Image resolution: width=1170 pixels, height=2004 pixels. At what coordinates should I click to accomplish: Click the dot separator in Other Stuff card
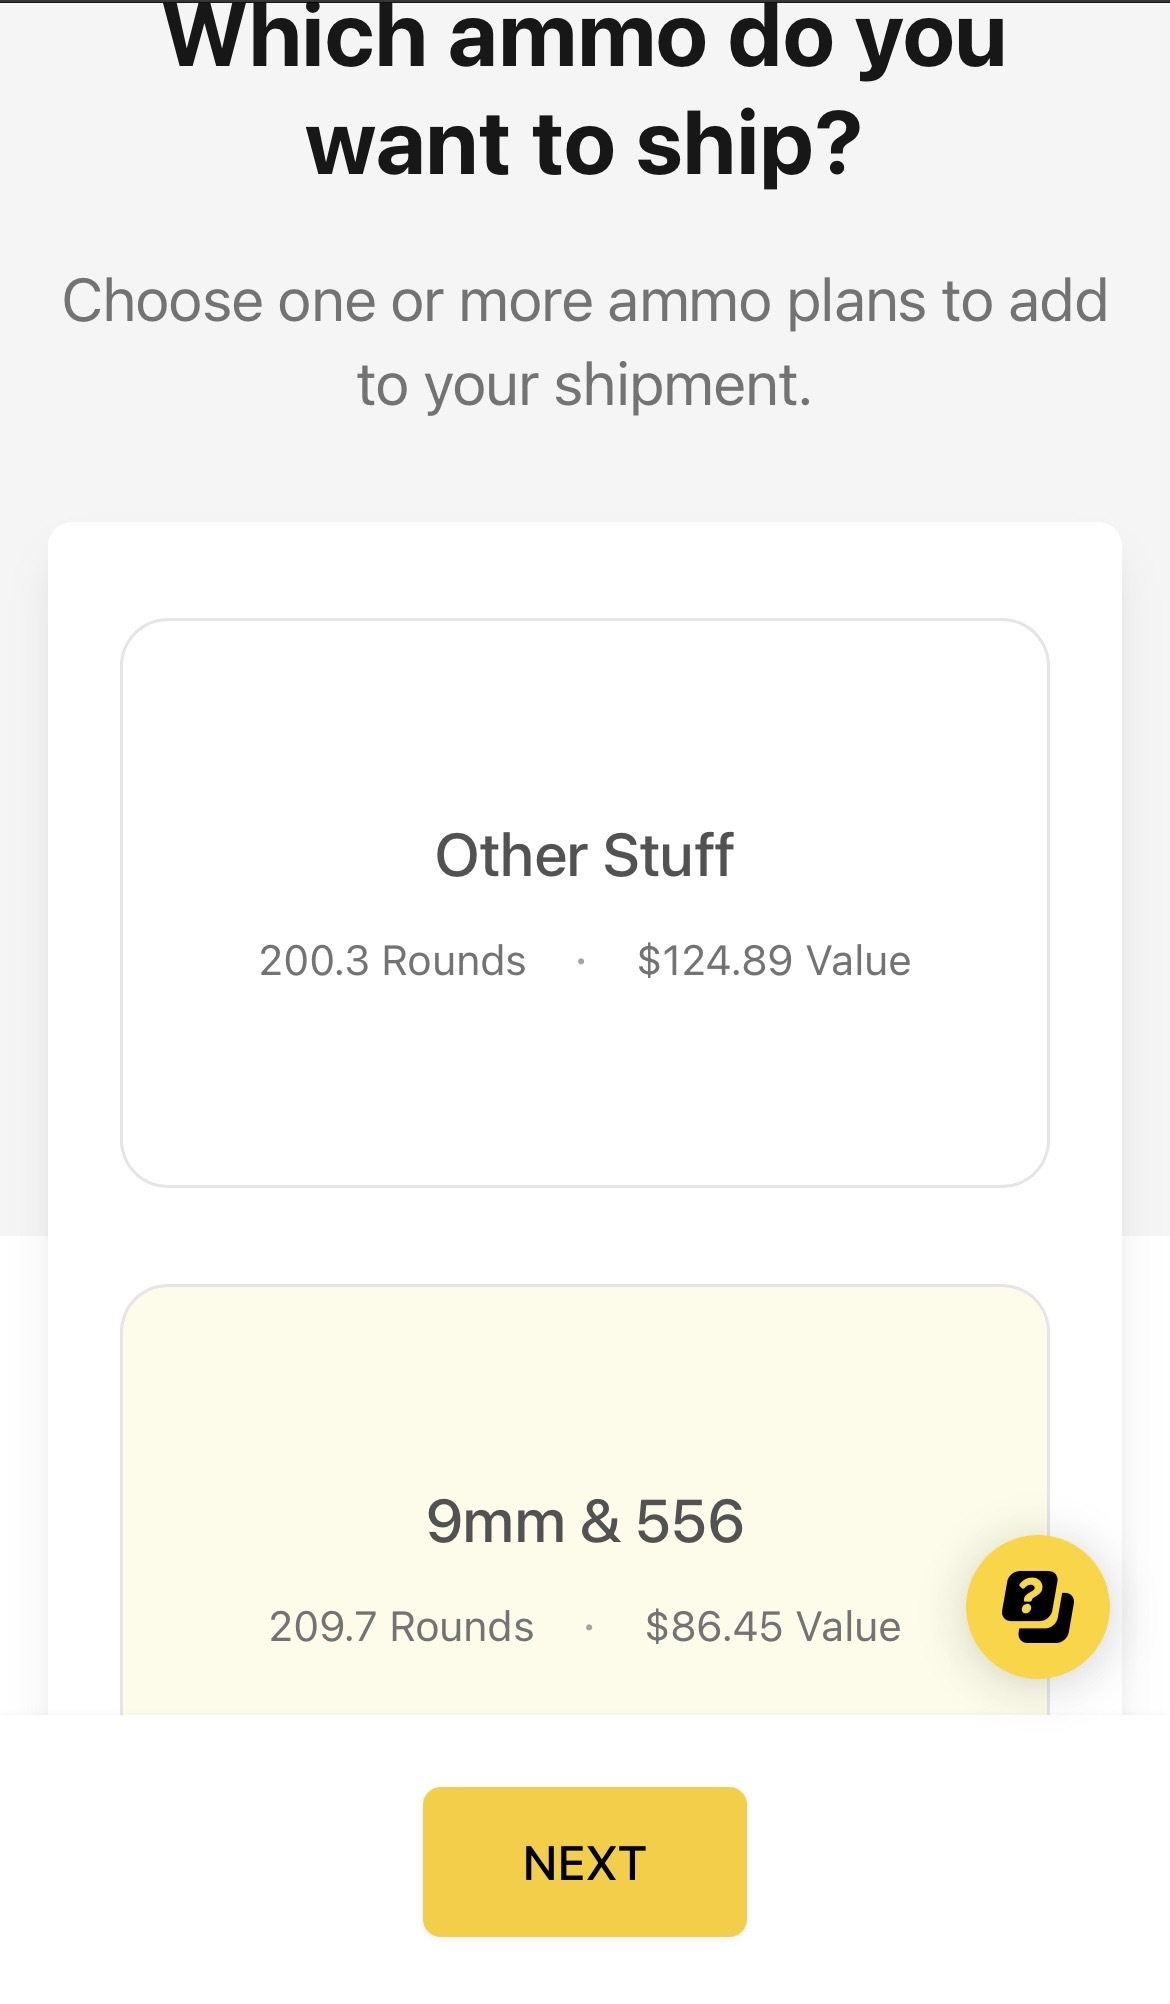tap(581, 962)
